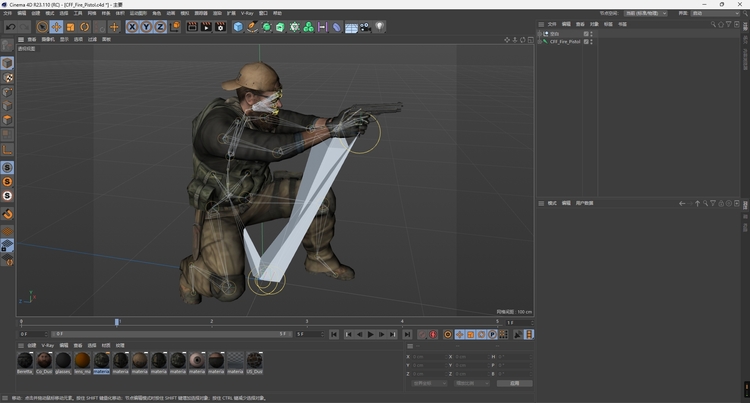Add a floor/environment grid object
This screenshot has width=750, height=403.
[x=351, y=27]
